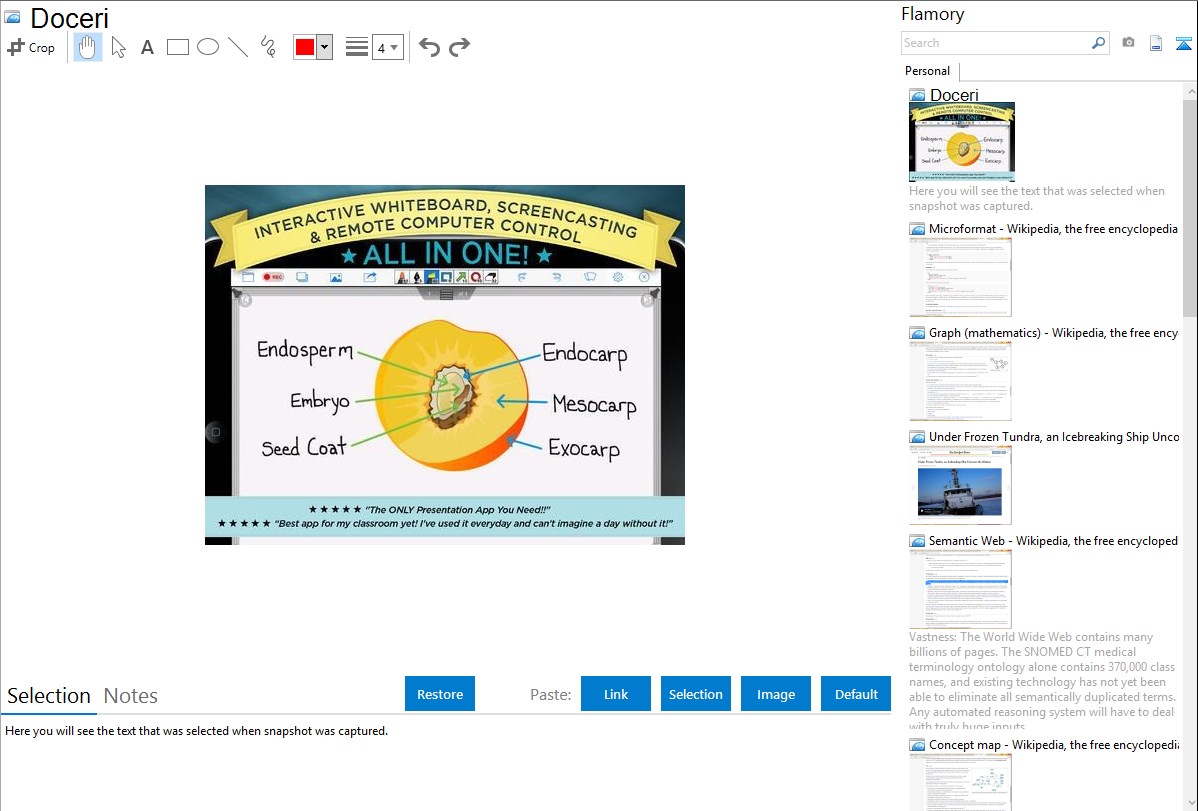Paste as Image

click(x=775, y=694)
